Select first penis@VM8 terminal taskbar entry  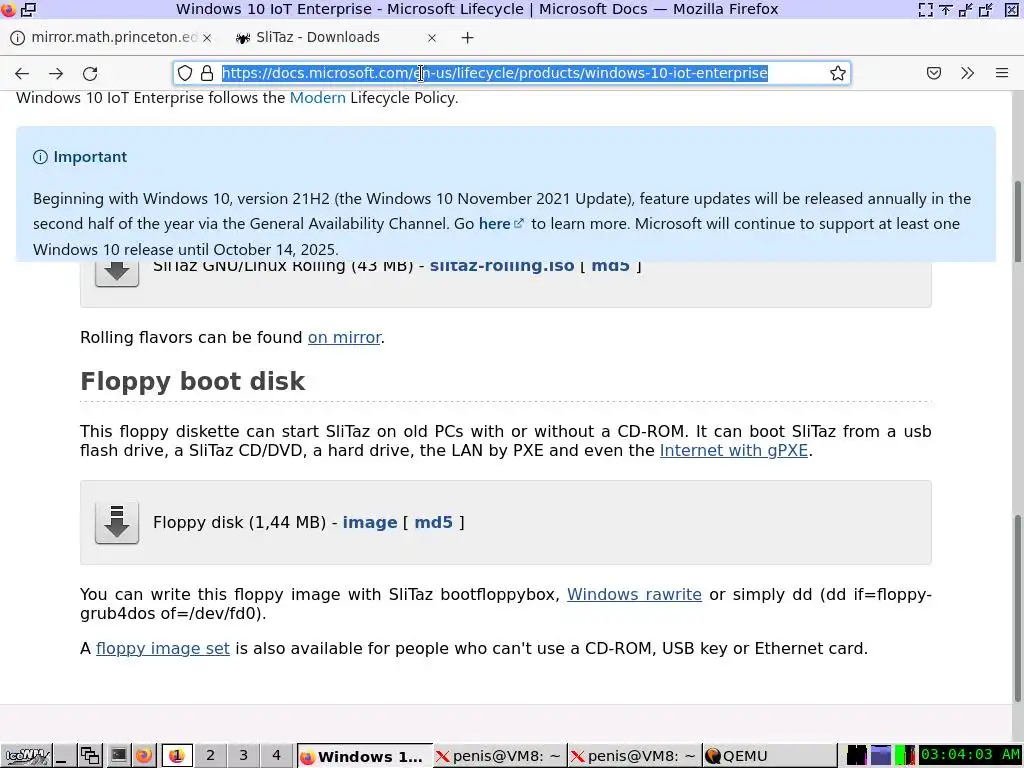(500, 756)
